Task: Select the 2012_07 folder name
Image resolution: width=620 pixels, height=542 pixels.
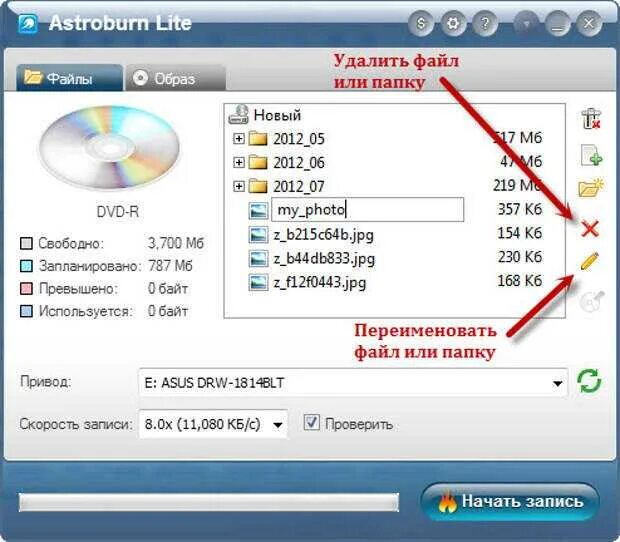Action: click(x=299, y=187)
